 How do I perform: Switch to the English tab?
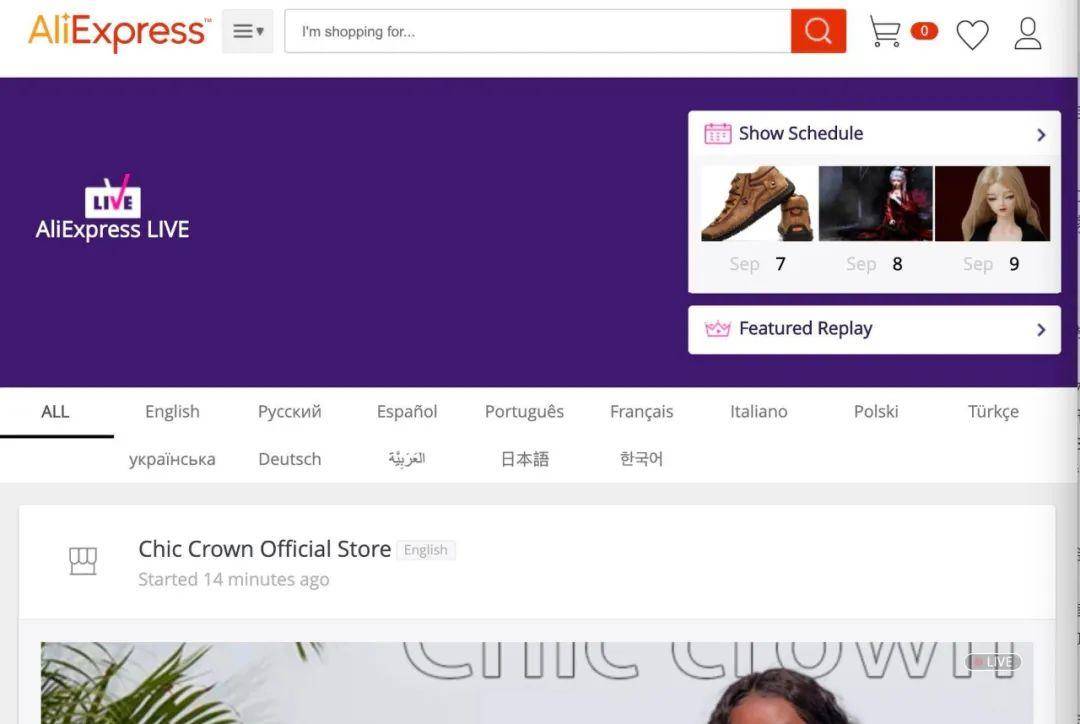click(x=172, y=411)
